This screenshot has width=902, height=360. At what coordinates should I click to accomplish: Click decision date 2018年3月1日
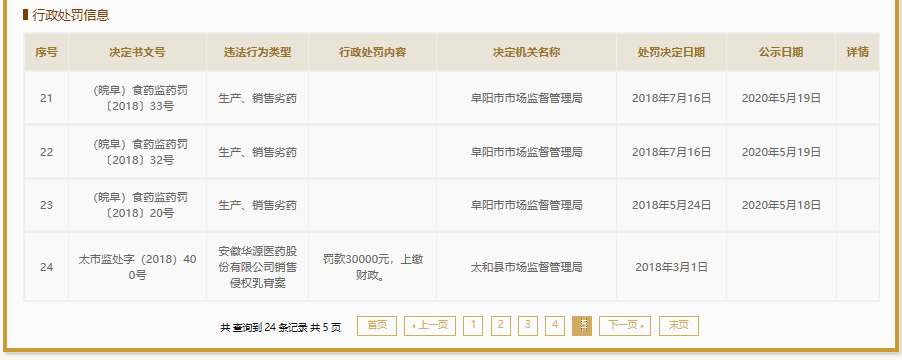(x=671, y=267)
